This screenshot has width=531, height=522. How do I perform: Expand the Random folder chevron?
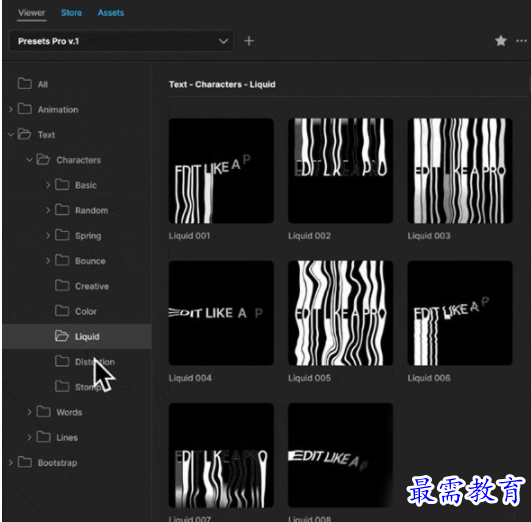tap(48, 210)
